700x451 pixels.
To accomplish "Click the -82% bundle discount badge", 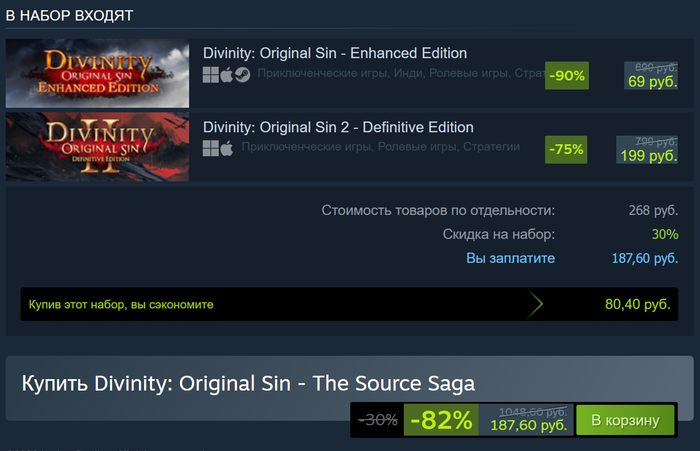I will [x=439, y=420].
